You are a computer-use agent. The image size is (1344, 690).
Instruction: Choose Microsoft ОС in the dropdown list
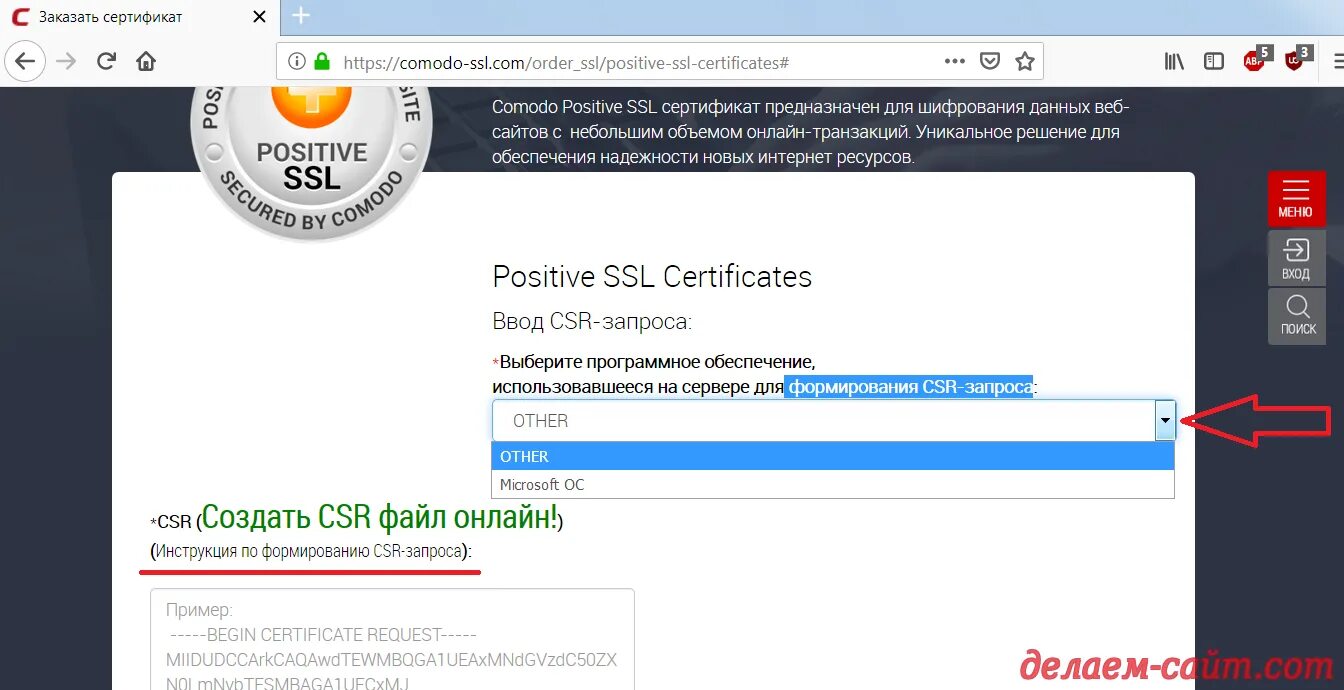pos(833,484)
